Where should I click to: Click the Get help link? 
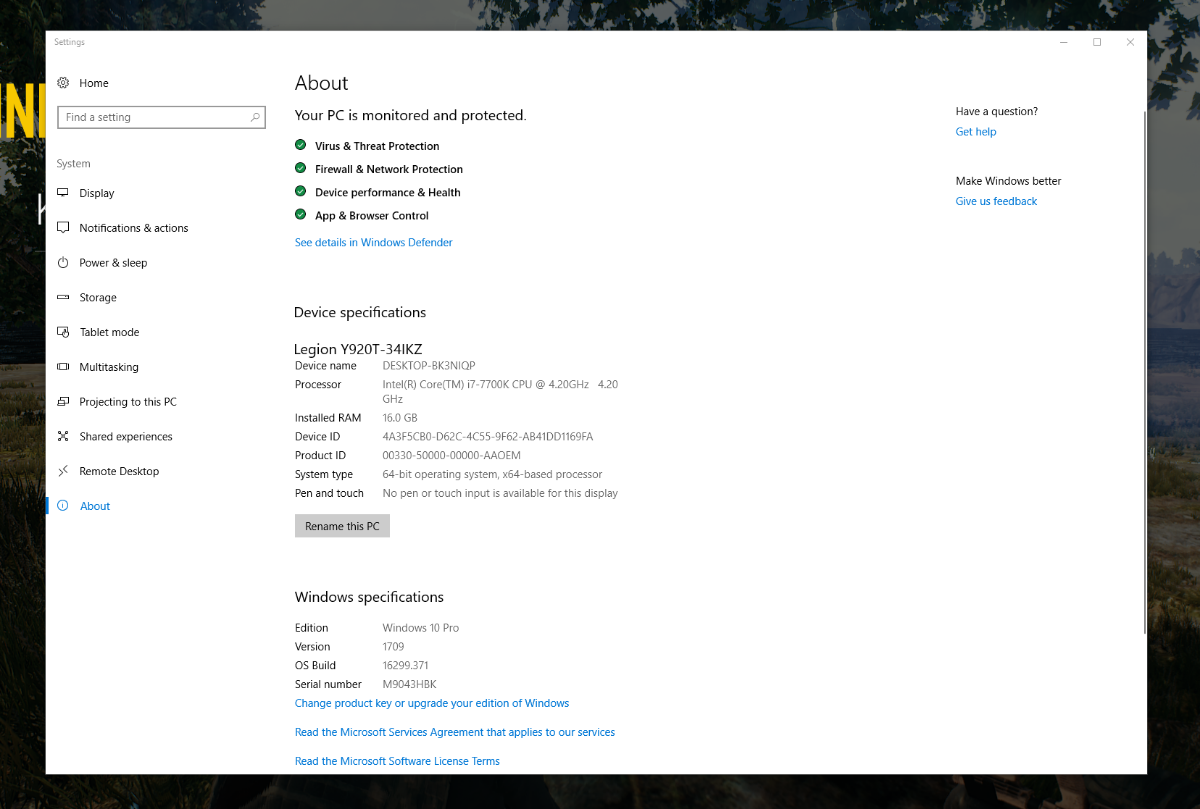click(x=975, y=132)
